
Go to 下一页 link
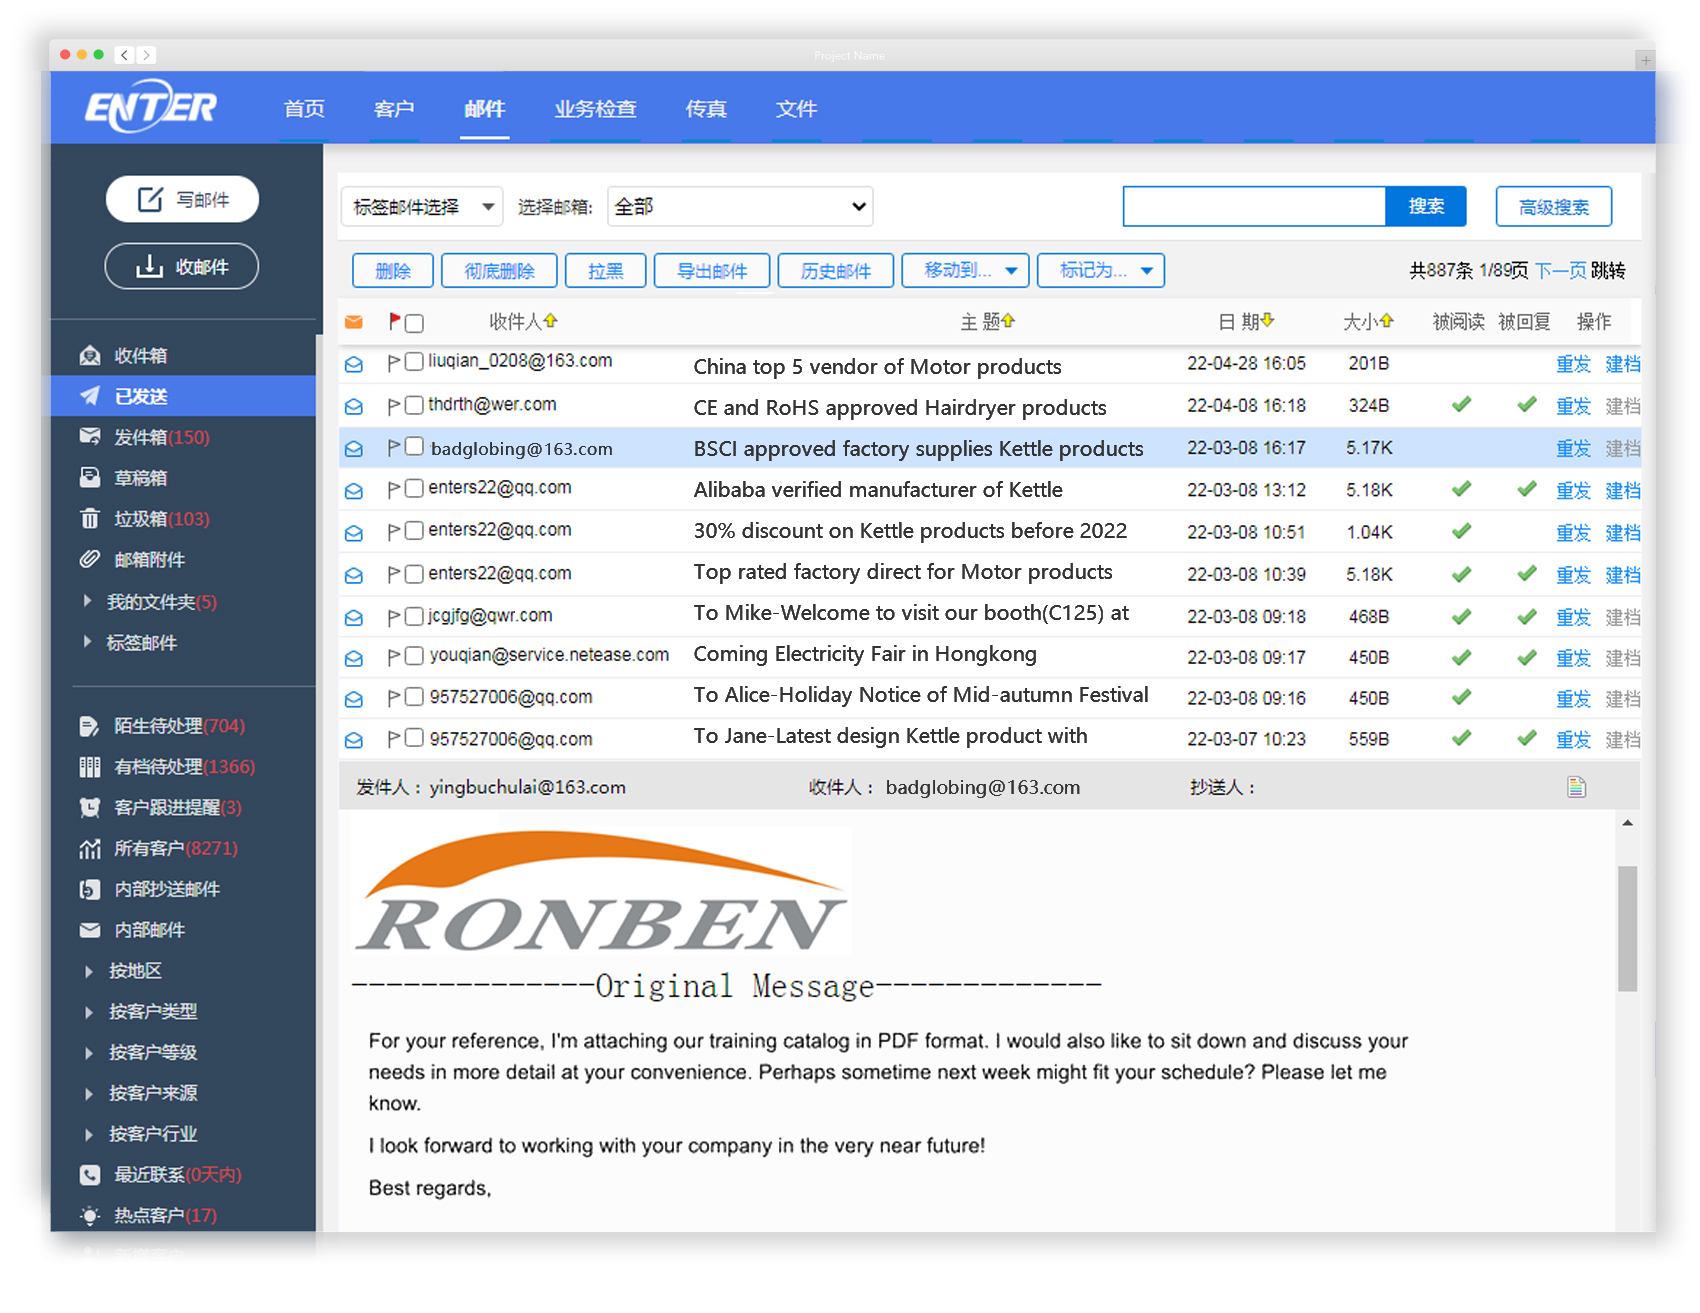point(1560,270)
